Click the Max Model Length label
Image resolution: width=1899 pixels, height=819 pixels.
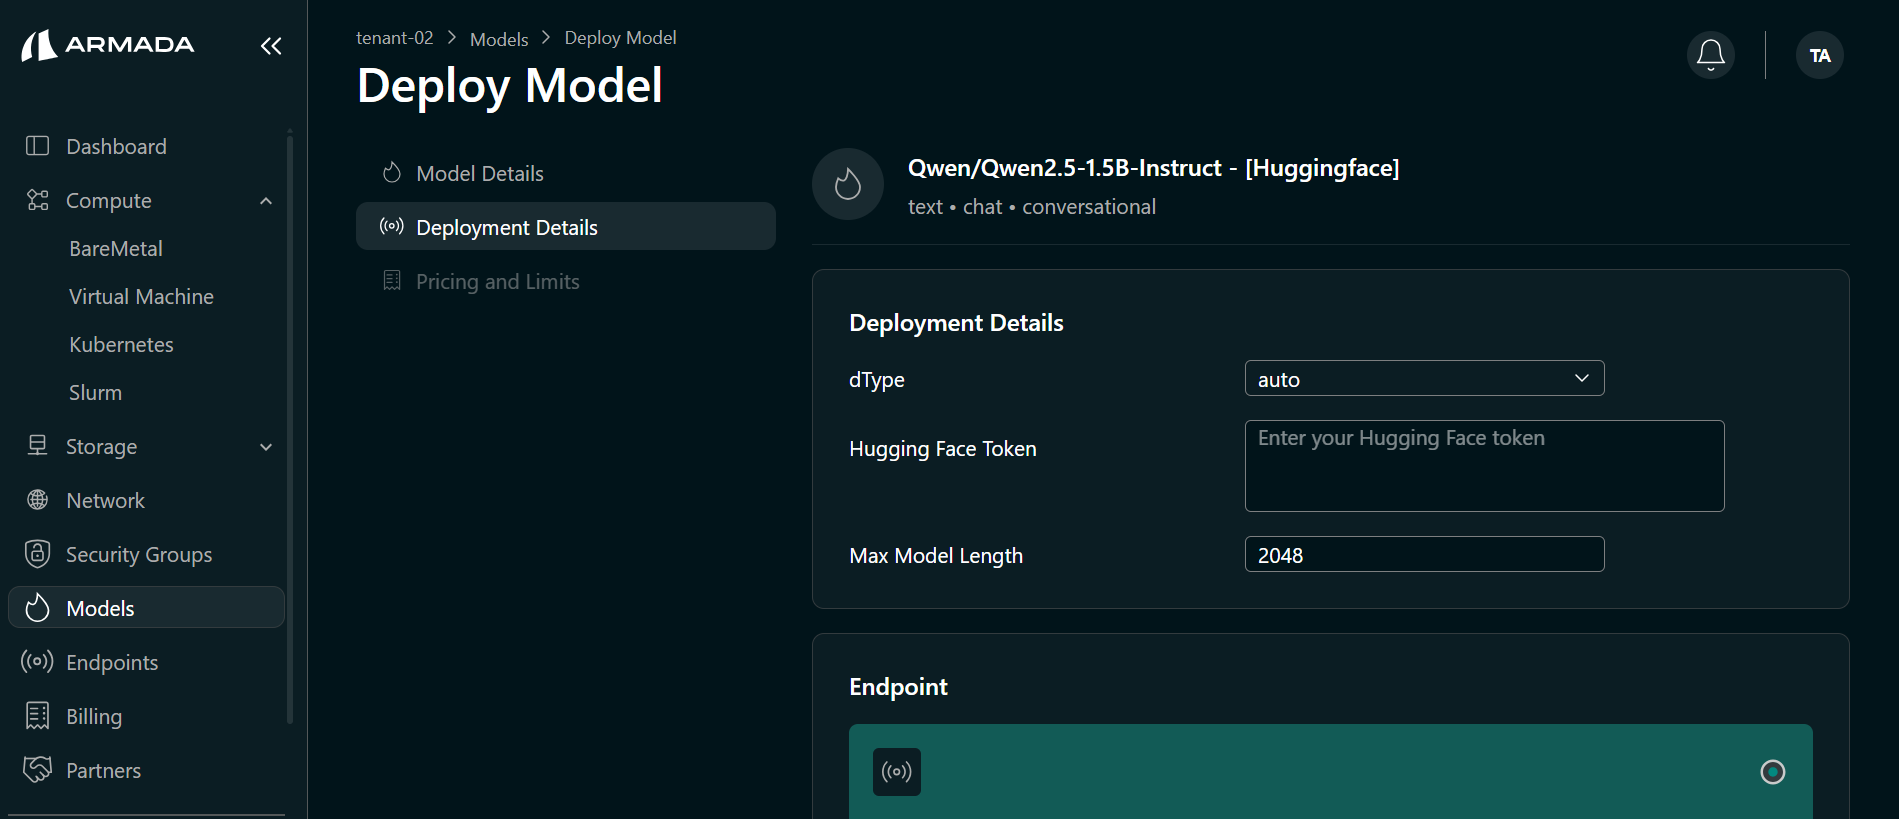pos(936,556)
